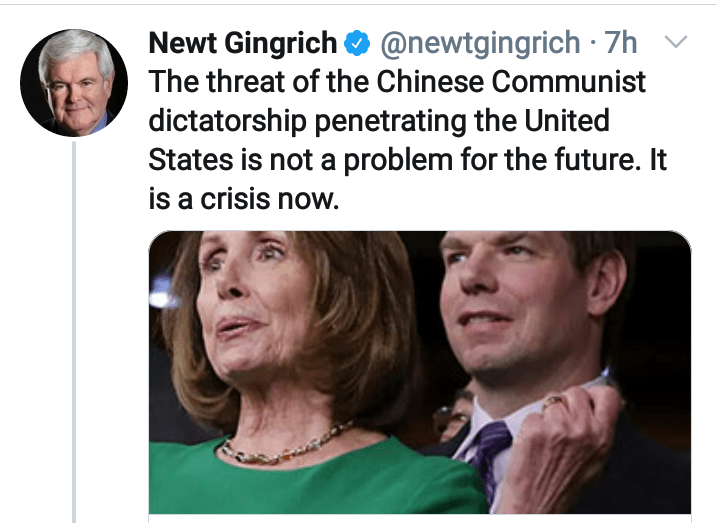Open the "Newt Gingrich" display name
Viewport: 716px width, 523px height.
click(x=243, y=43)
